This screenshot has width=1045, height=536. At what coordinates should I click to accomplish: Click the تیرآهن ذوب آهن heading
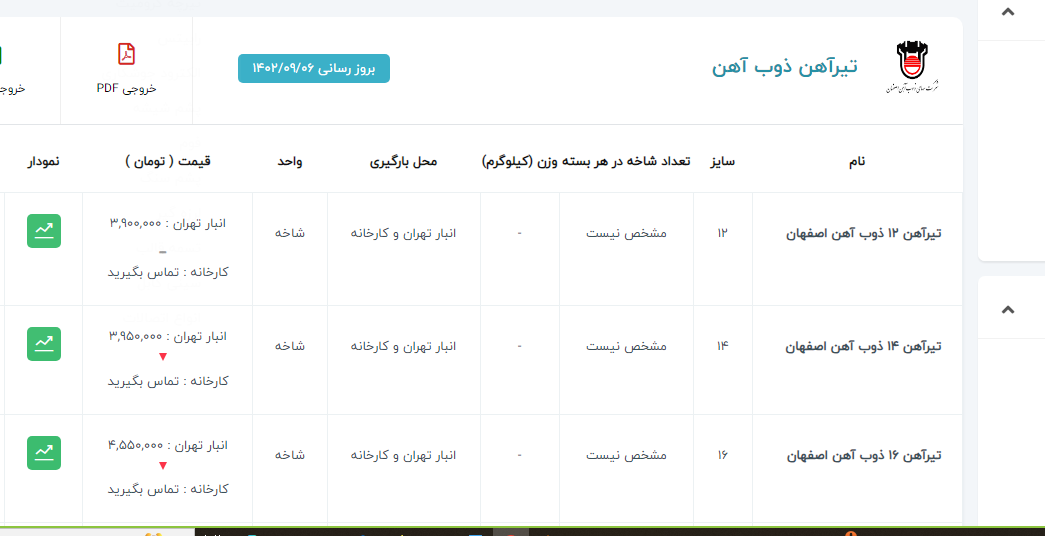(784, 67)
